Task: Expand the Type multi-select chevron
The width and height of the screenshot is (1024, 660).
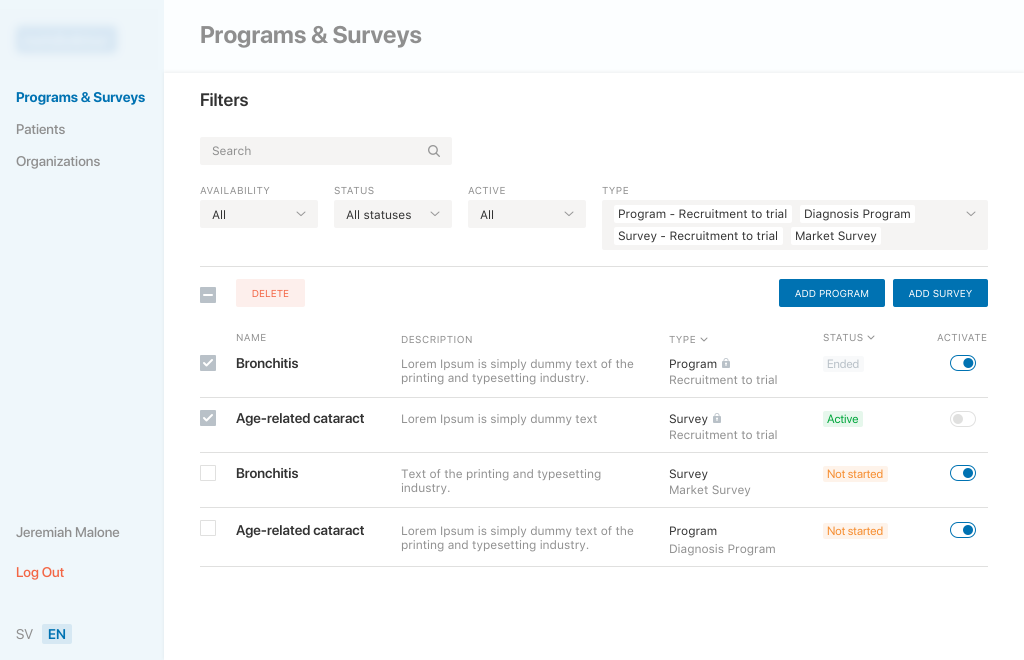Action: click(970, 214)
